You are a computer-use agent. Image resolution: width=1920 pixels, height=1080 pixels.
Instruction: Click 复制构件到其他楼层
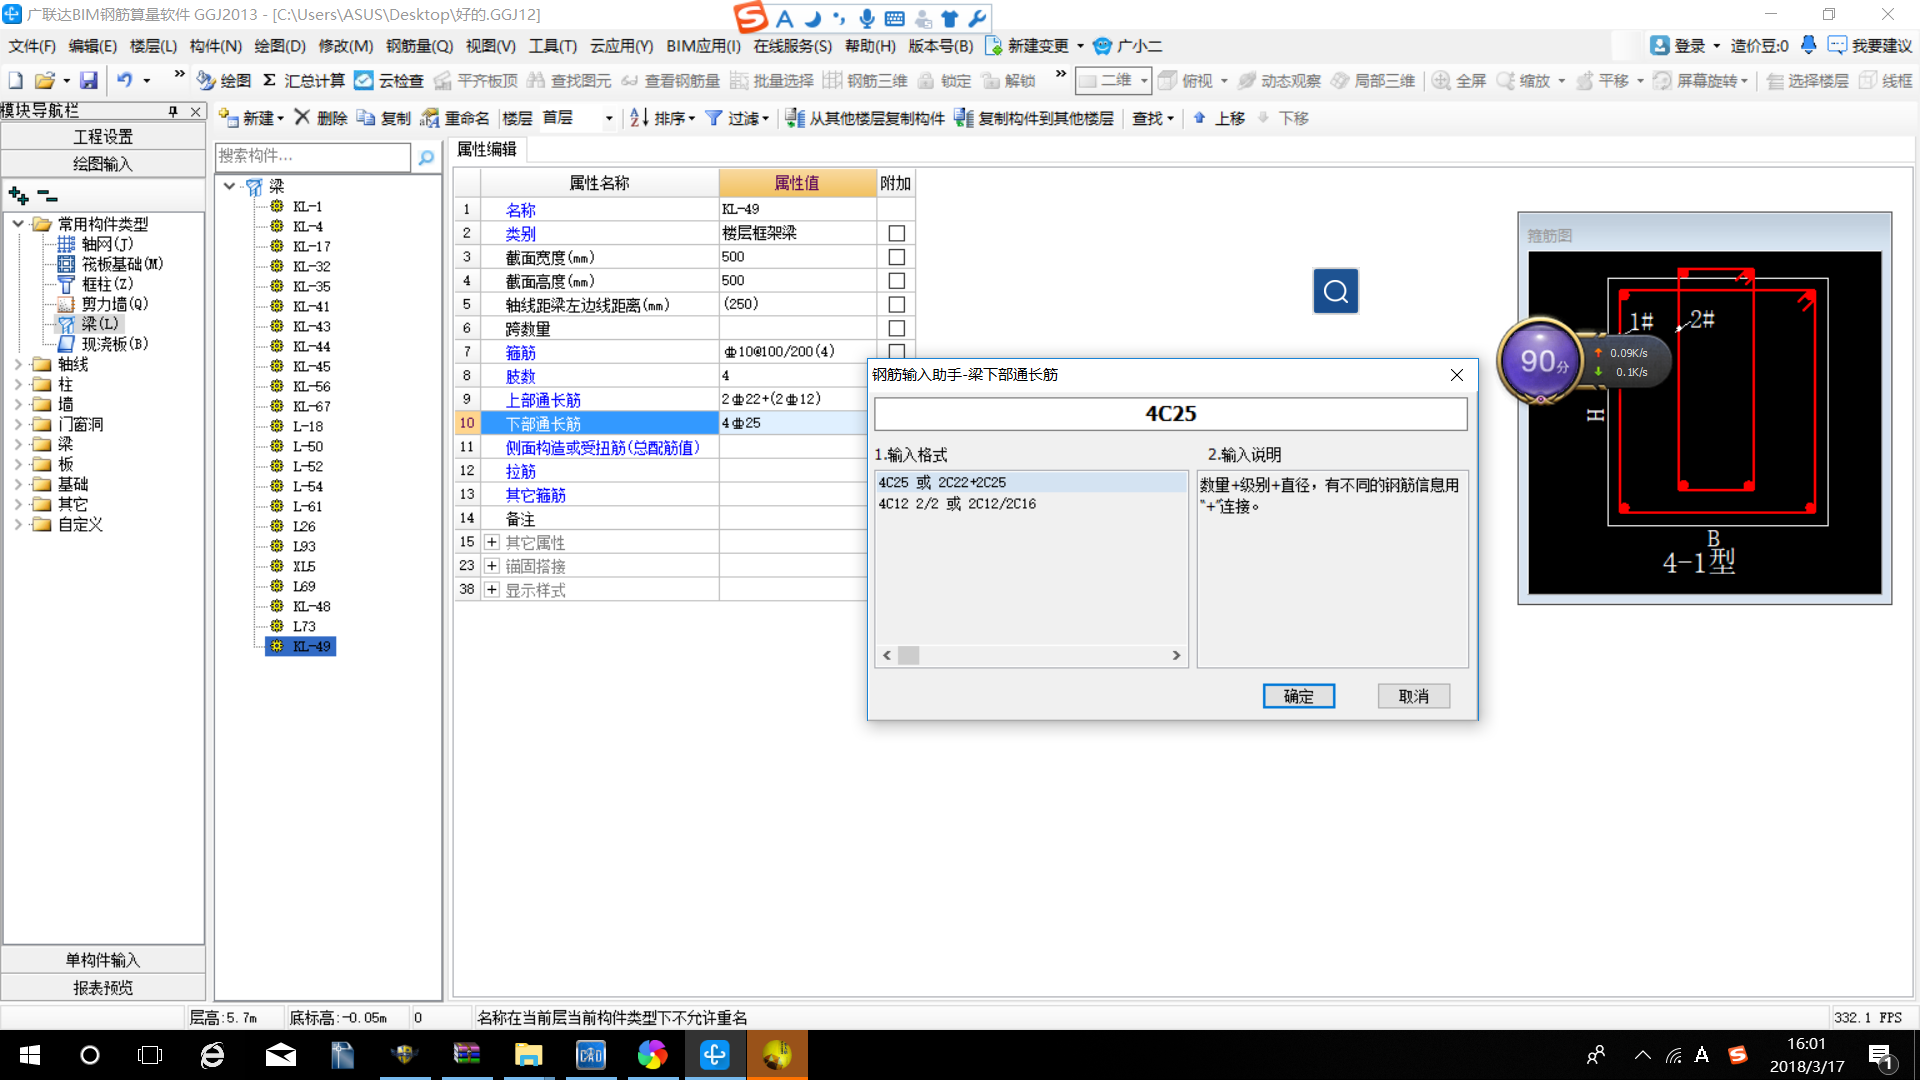click(x=1034, y=118)
